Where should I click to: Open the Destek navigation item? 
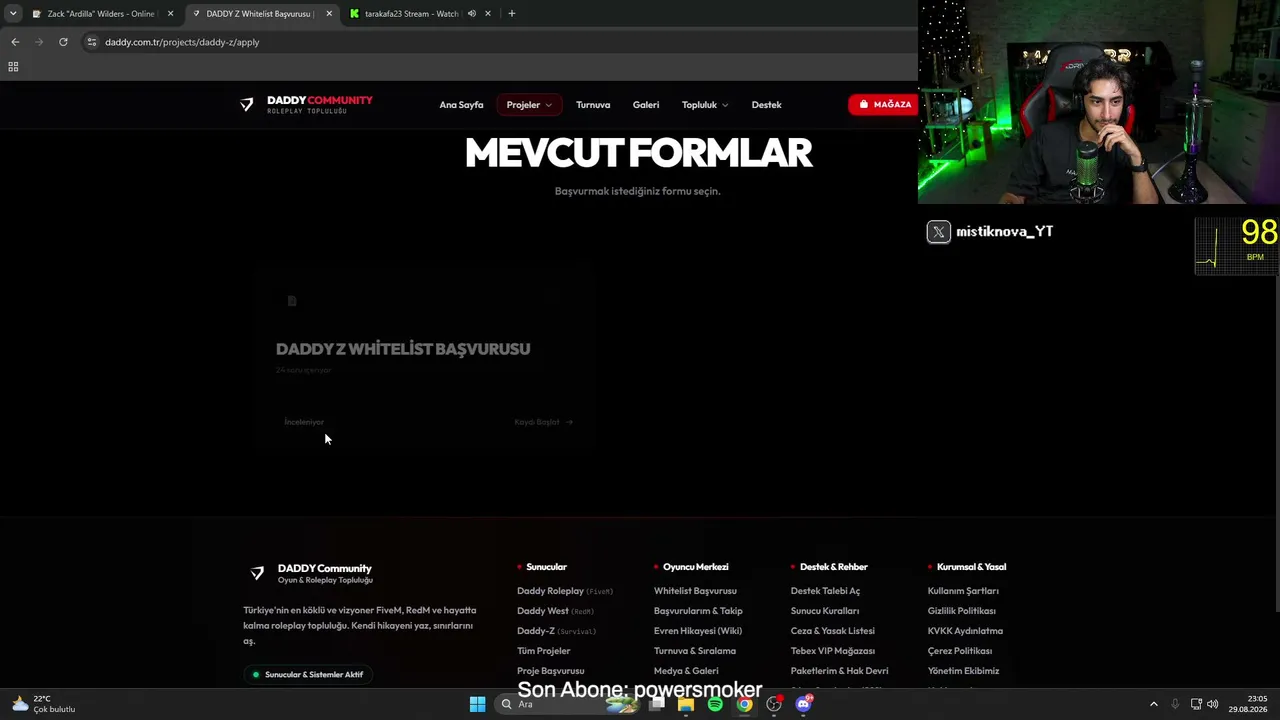coord(767,105)
